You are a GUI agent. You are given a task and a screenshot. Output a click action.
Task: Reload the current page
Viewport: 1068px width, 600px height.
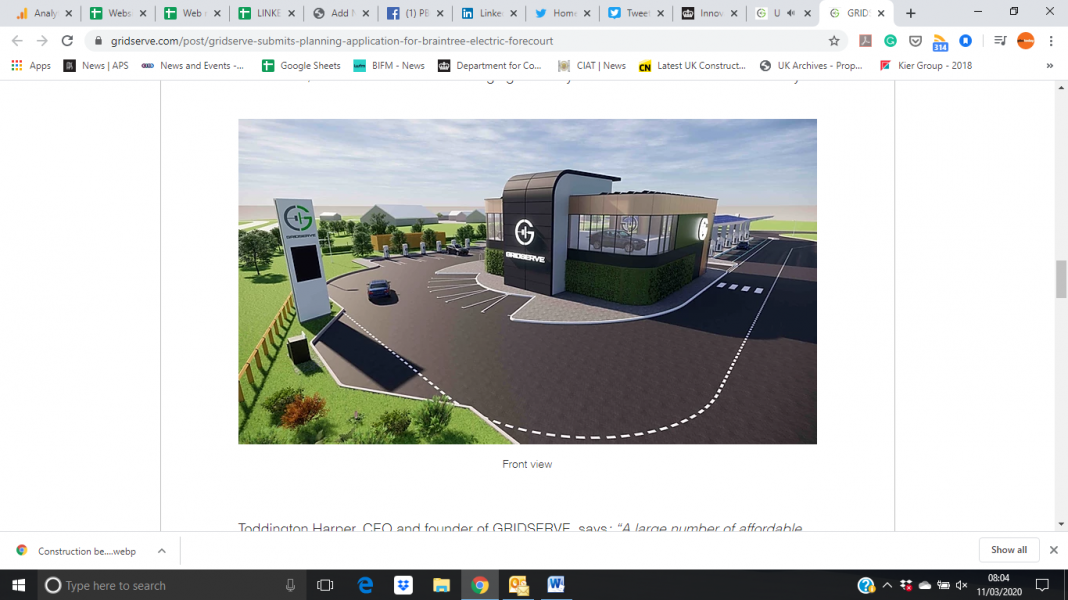[x=67, y=41]
